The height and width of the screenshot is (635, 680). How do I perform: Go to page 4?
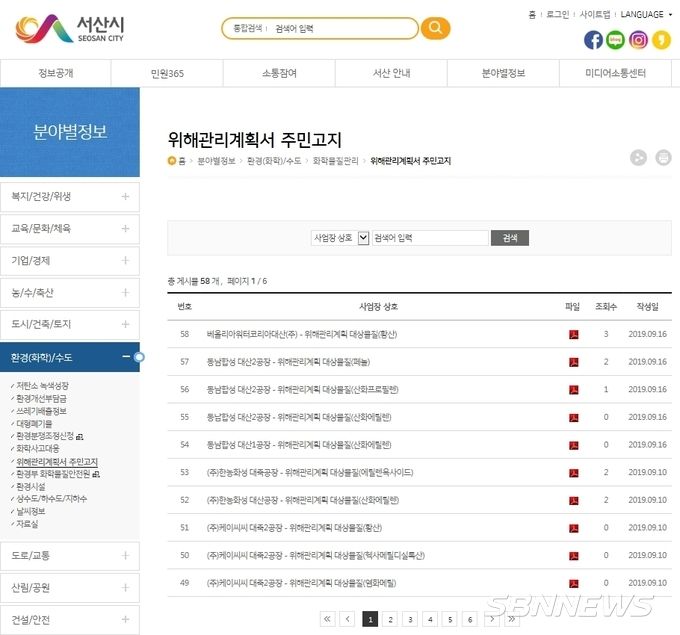pyautogui.click(x=430, y=619)
